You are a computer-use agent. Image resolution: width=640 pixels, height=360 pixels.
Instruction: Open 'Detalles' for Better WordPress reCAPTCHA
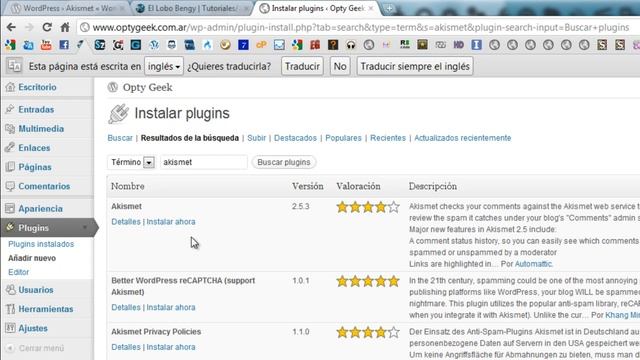(x=126, y=307)
